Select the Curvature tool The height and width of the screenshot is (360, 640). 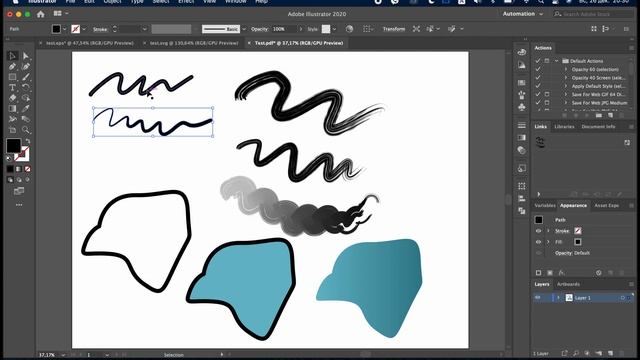click(26, 67)
